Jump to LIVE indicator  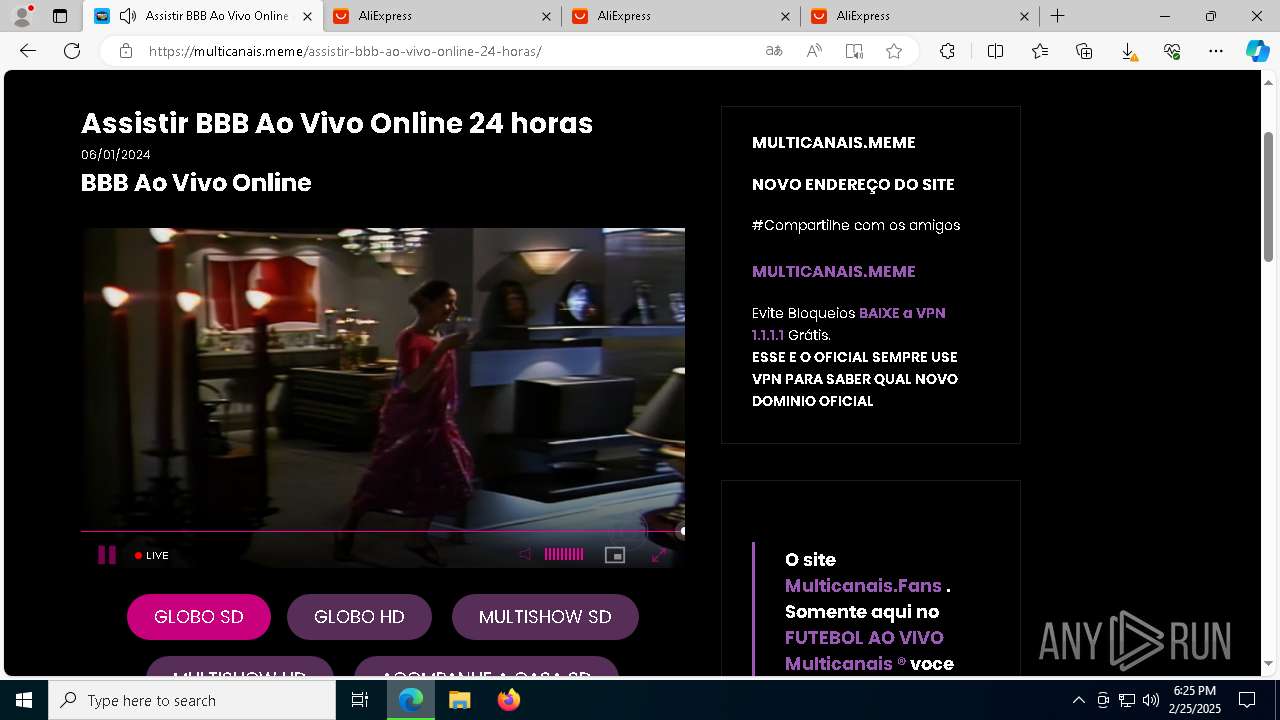point(152,555)
